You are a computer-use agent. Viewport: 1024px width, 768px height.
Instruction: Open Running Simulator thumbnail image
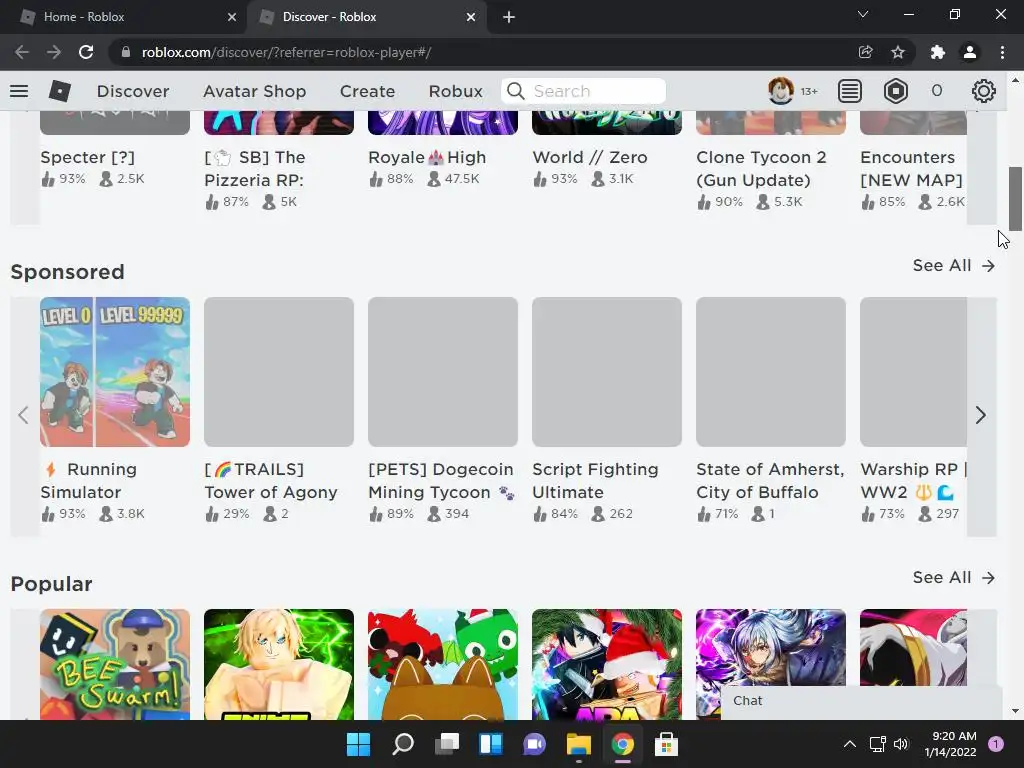[115, 372]
